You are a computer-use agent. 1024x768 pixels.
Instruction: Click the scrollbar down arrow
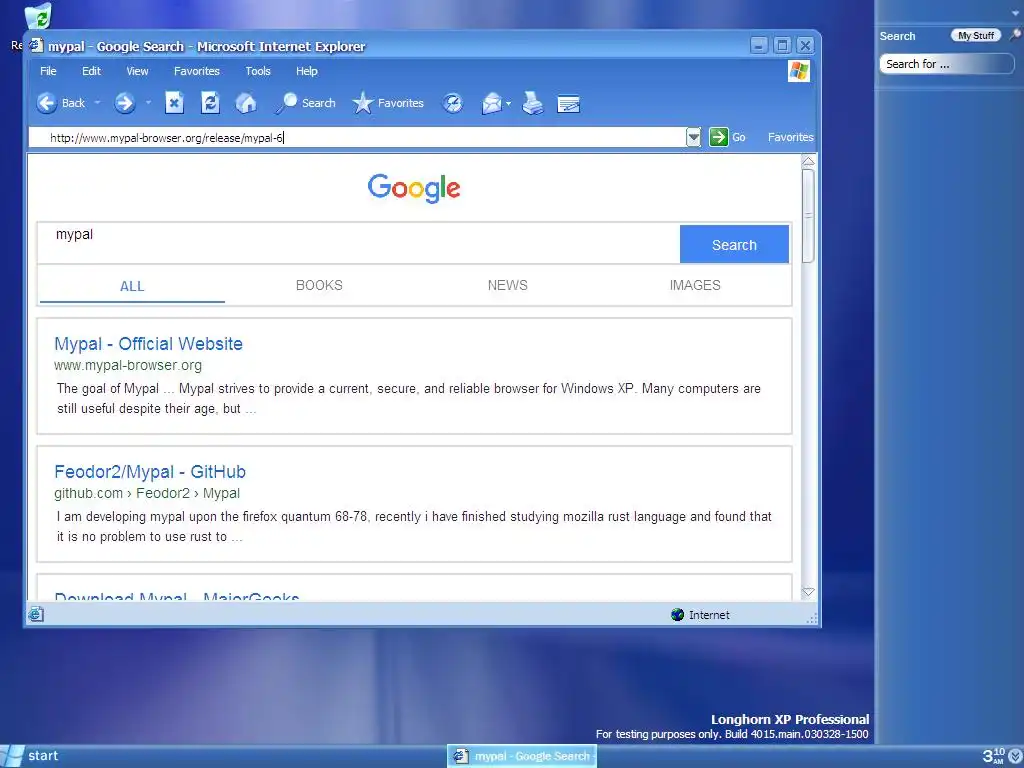tap(808, 592)
